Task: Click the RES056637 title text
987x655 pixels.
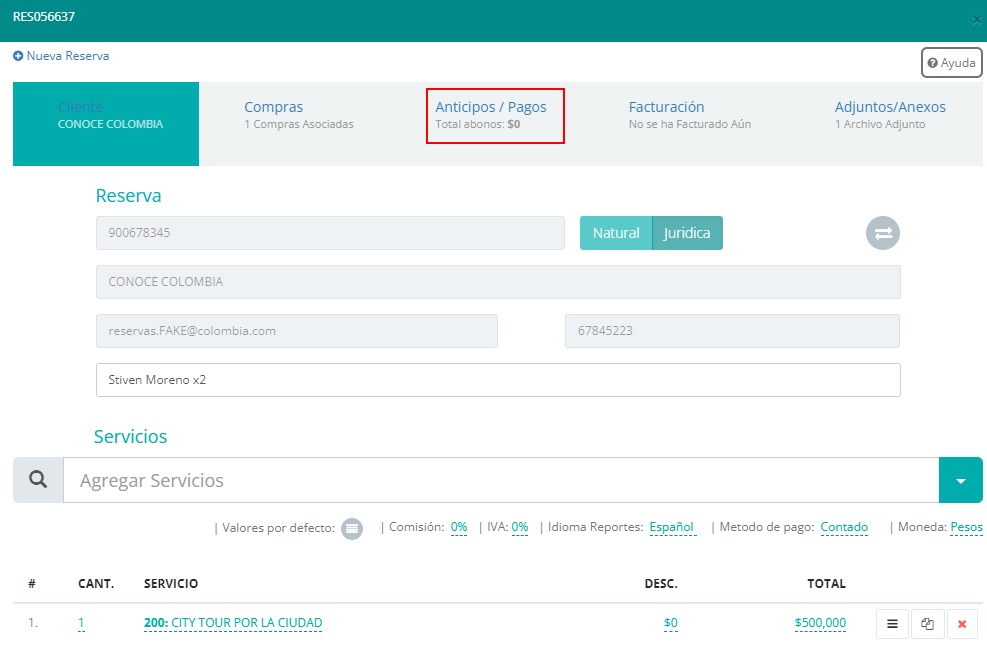Action: tap(44, 17)
